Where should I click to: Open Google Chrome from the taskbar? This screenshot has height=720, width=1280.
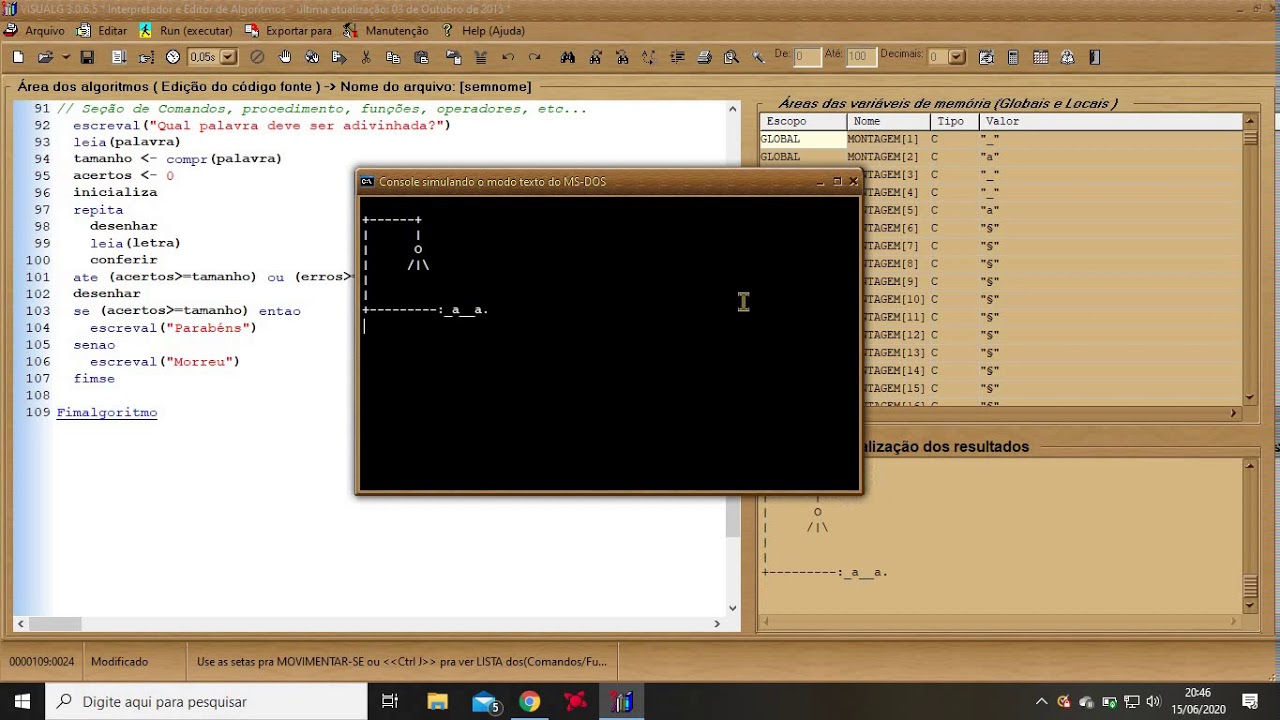[x=530, y=701]
